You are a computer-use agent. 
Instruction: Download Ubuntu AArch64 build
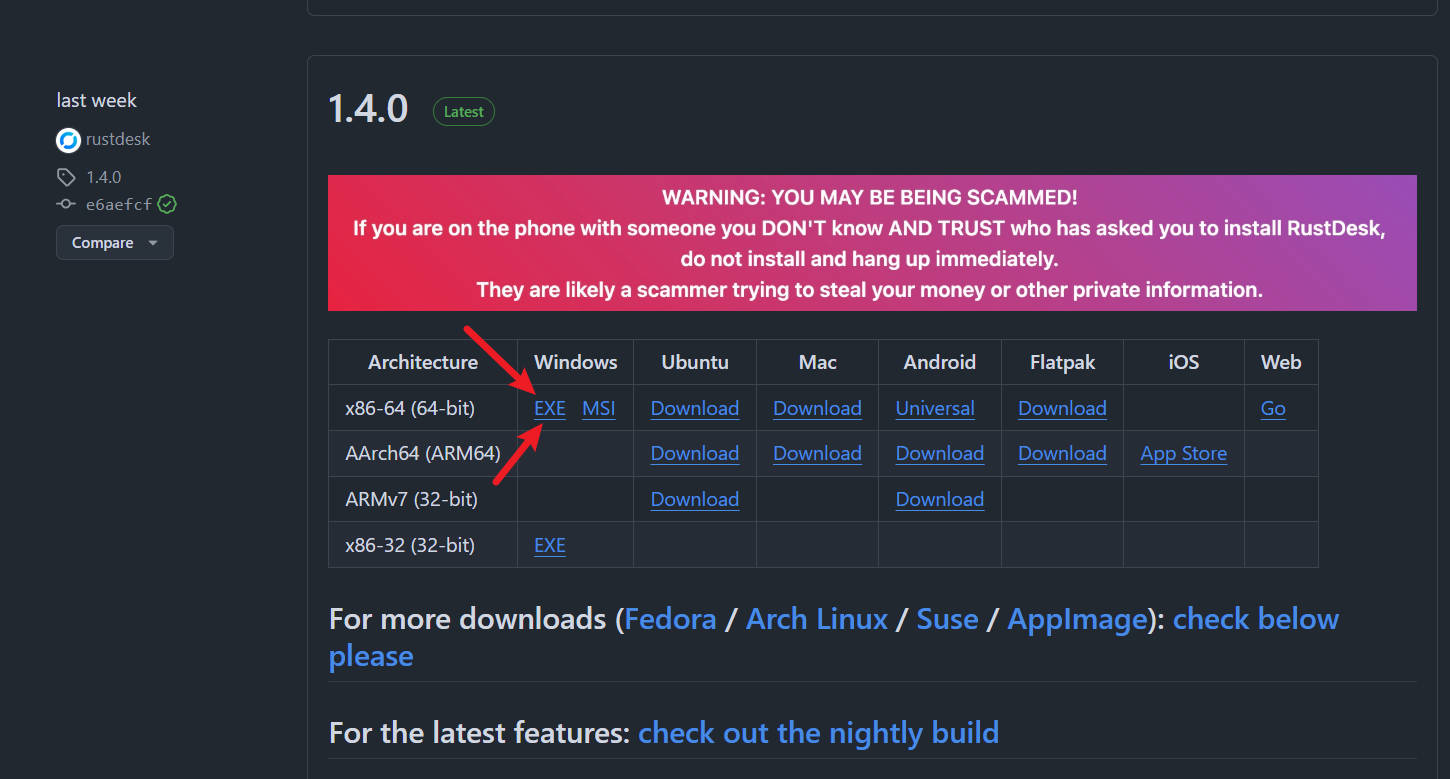(x=695, y=453)
